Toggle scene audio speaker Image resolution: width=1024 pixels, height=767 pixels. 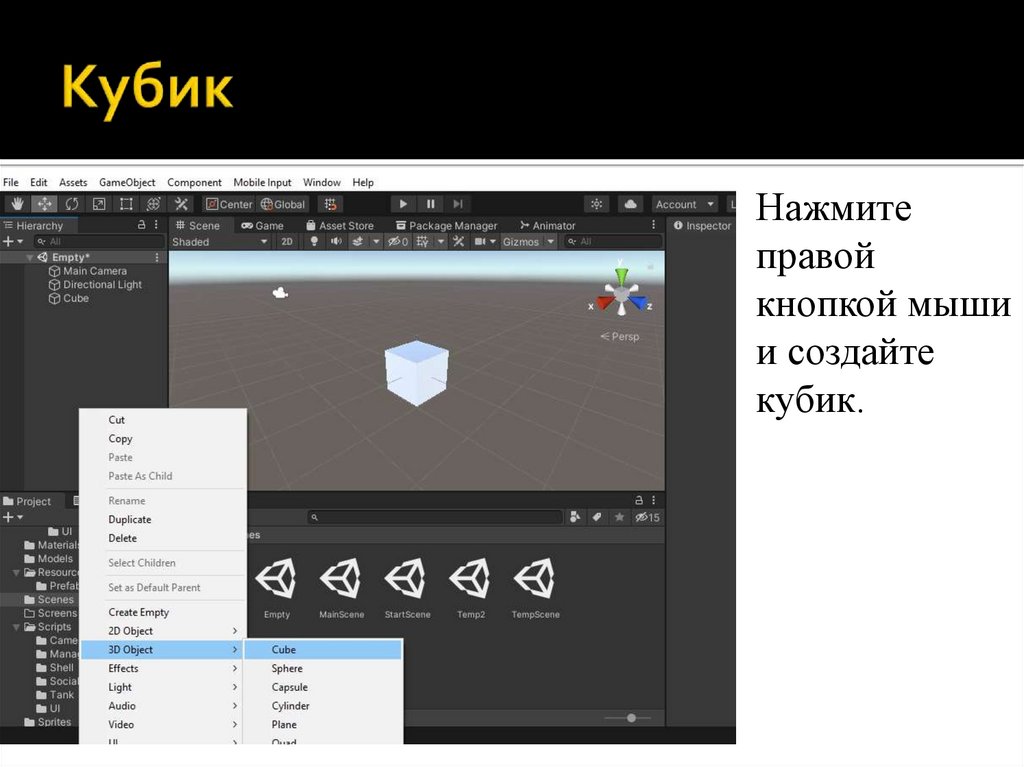point(336,242)
